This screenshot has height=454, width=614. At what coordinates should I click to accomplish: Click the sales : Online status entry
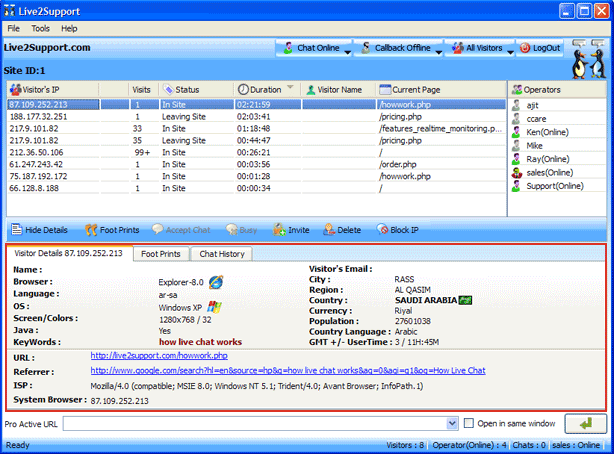(x=576, y=445)
